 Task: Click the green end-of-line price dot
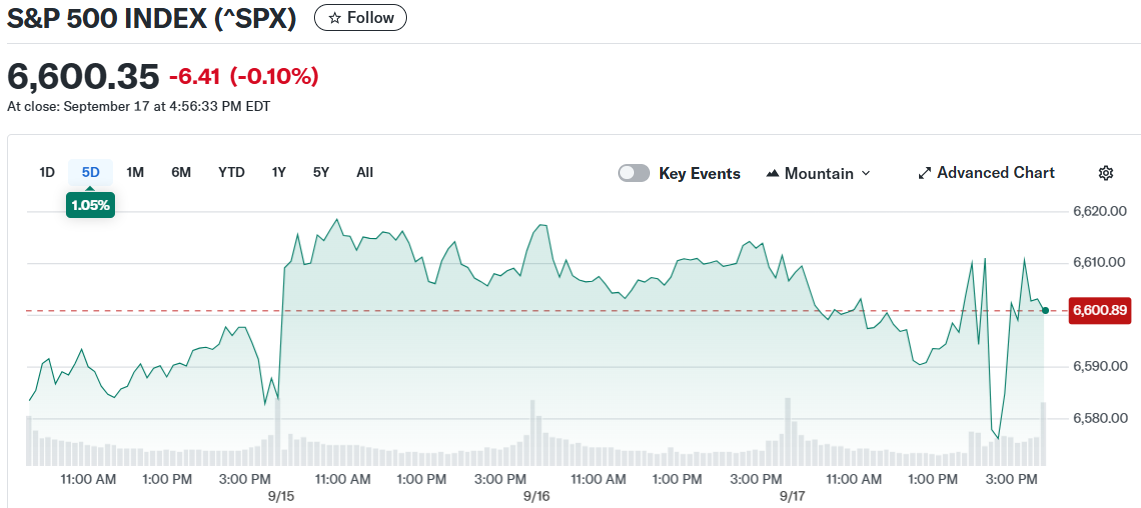1045,311
